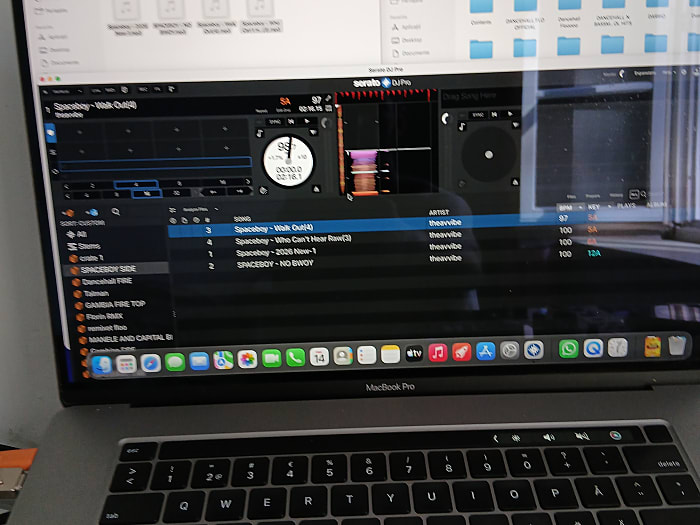Image resolution: width=700 pixels, height=525 pixels.
Task: Open App Store from the Dock
Action: point(486,351)
